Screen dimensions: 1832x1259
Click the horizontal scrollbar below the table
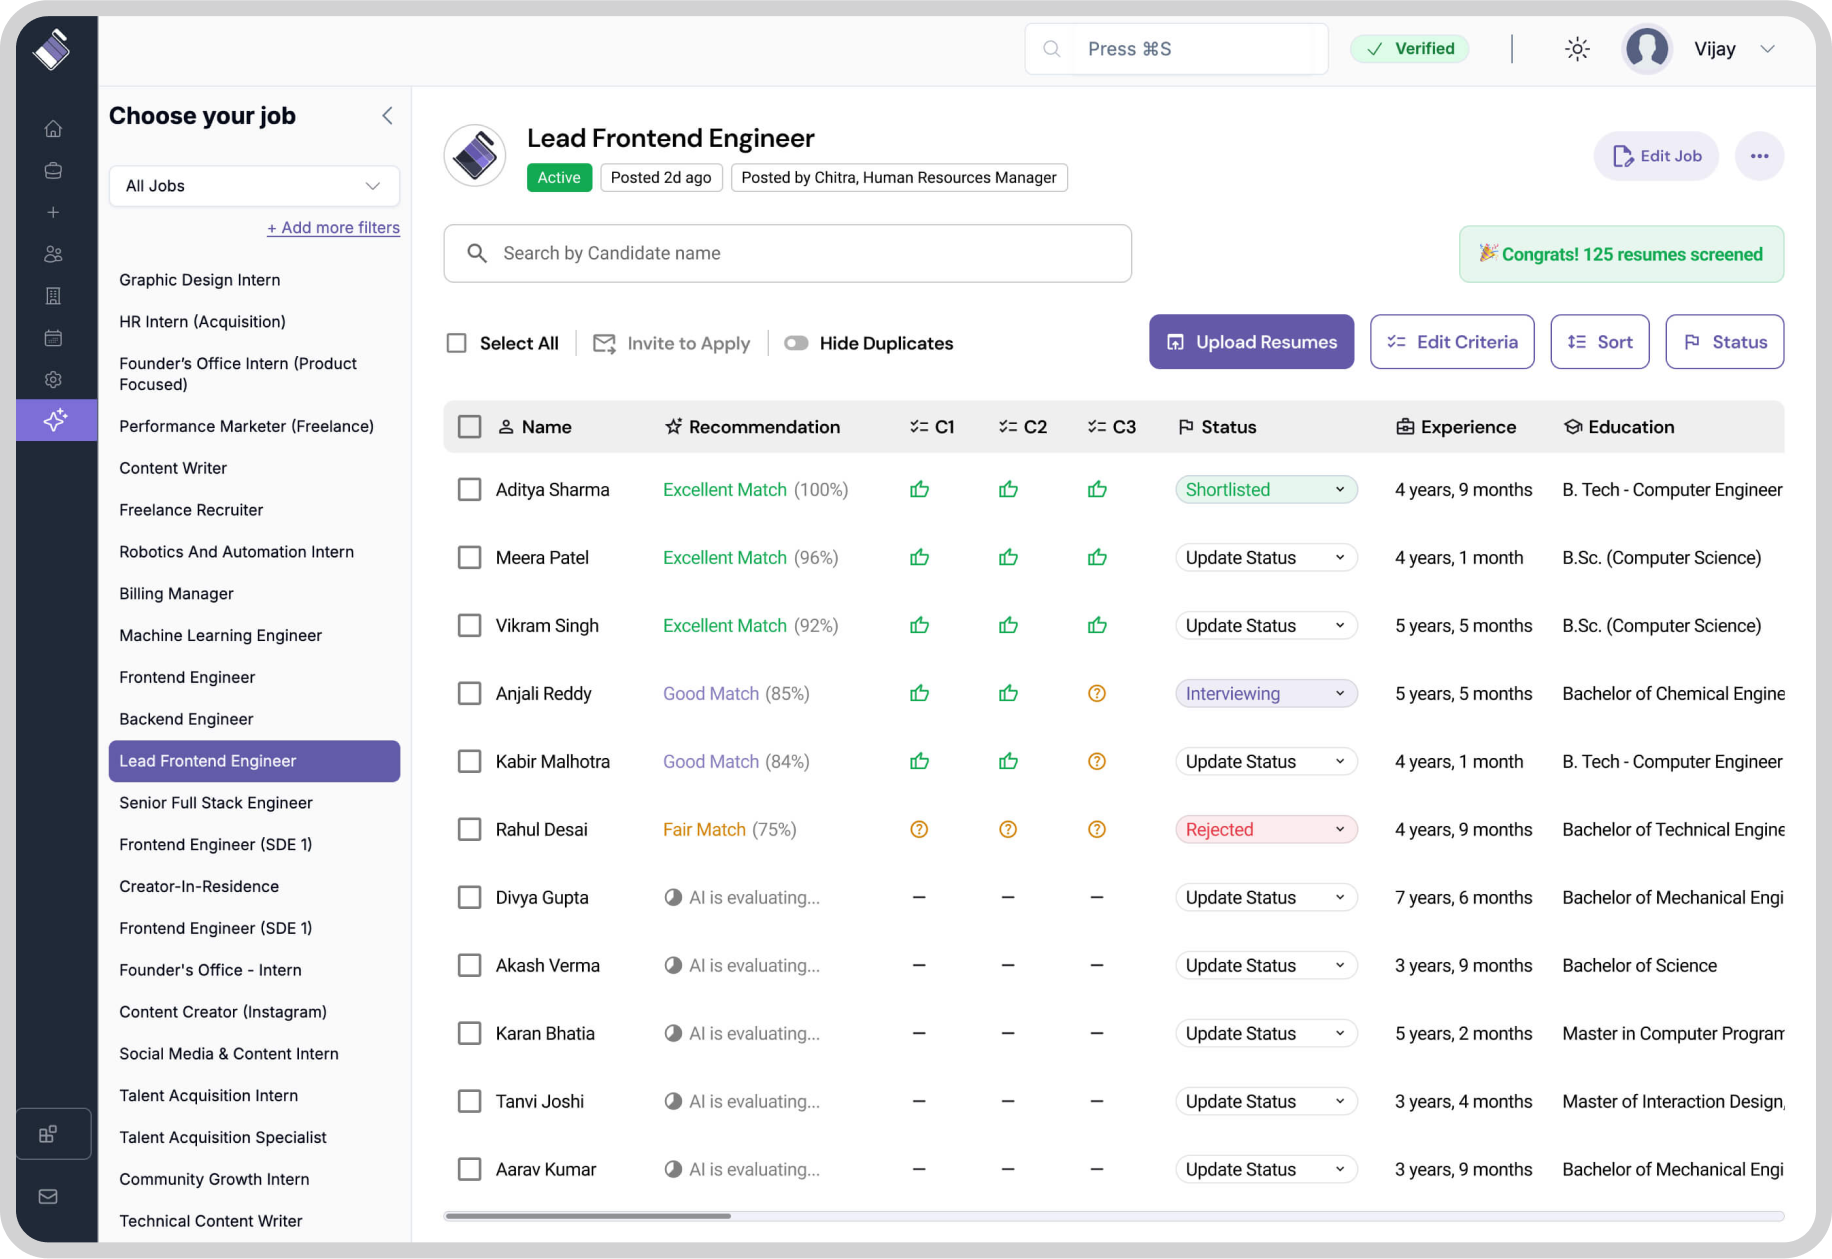(588, 1216)
